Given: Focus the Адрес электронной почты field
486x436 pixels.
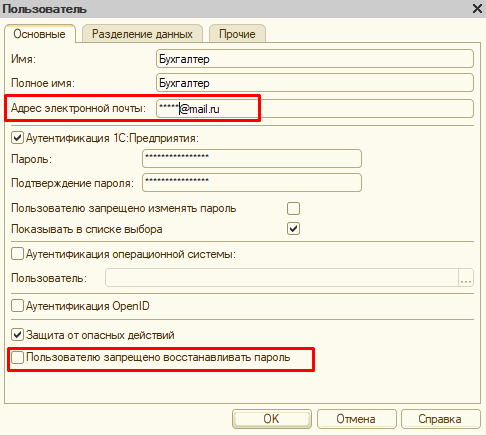Looking at the screenshot, I should tap(315, 109).
